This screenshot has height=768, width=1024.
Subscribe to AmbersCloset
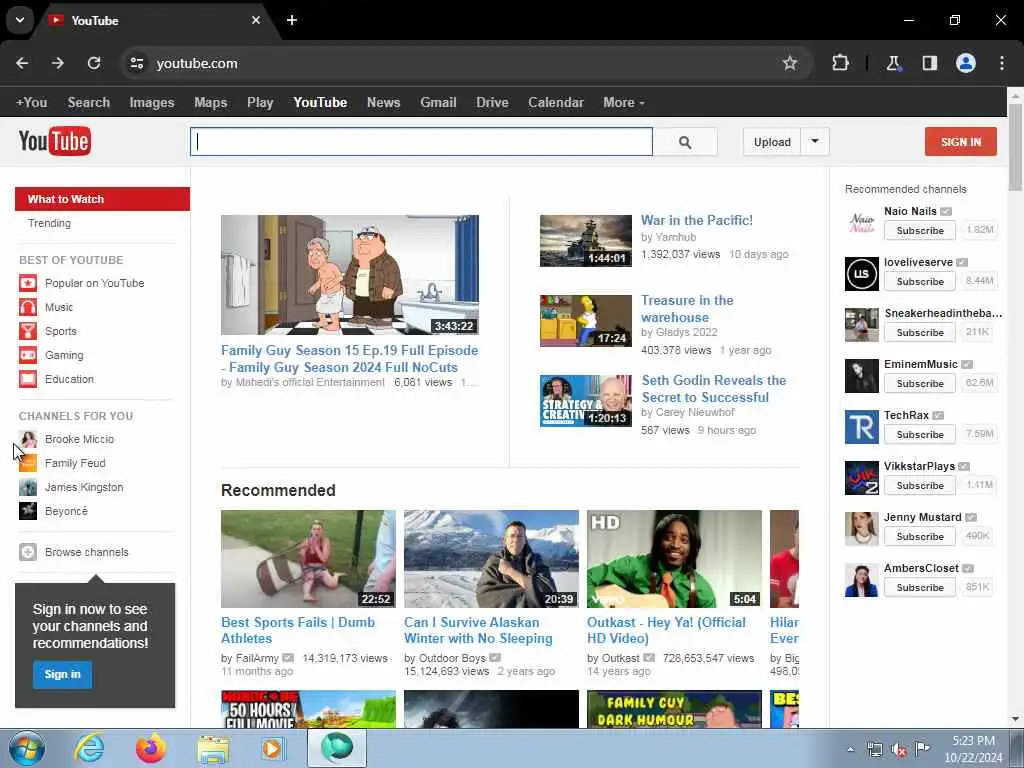click(920, 587)
